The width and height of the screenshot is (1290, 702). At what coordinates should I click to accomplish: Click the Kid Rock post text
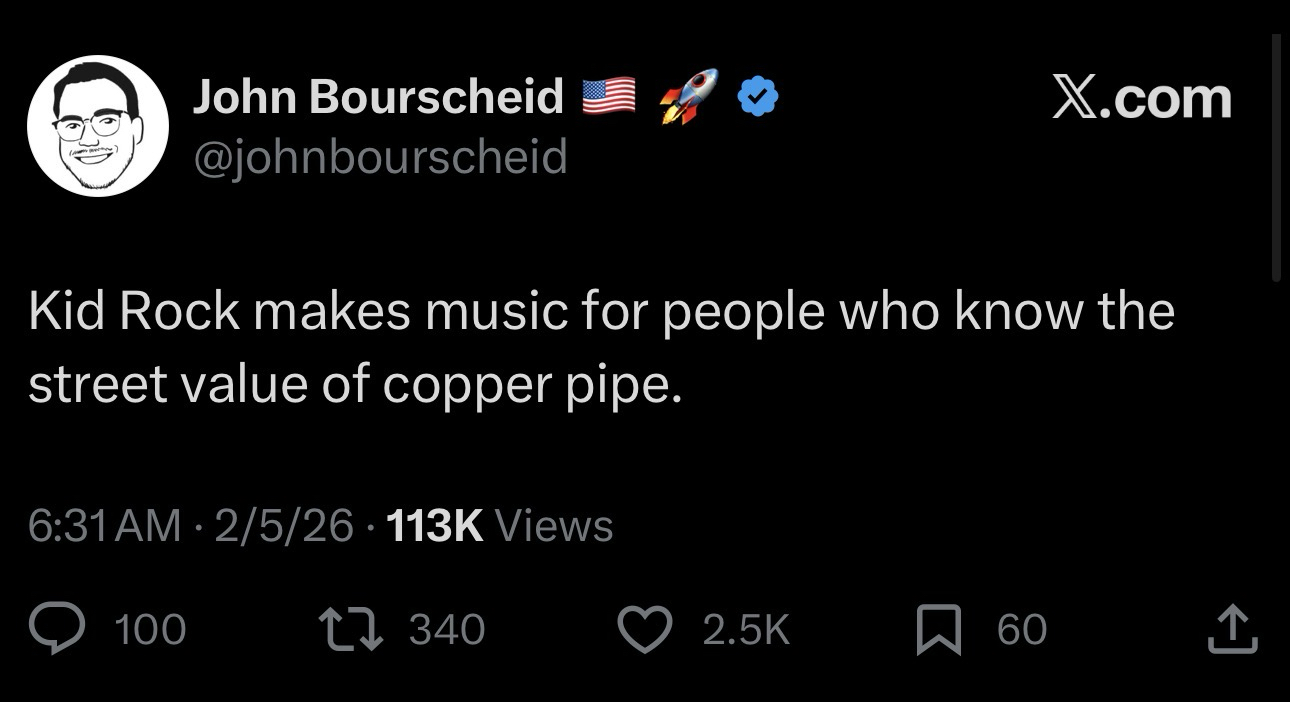tap(600, 348)
